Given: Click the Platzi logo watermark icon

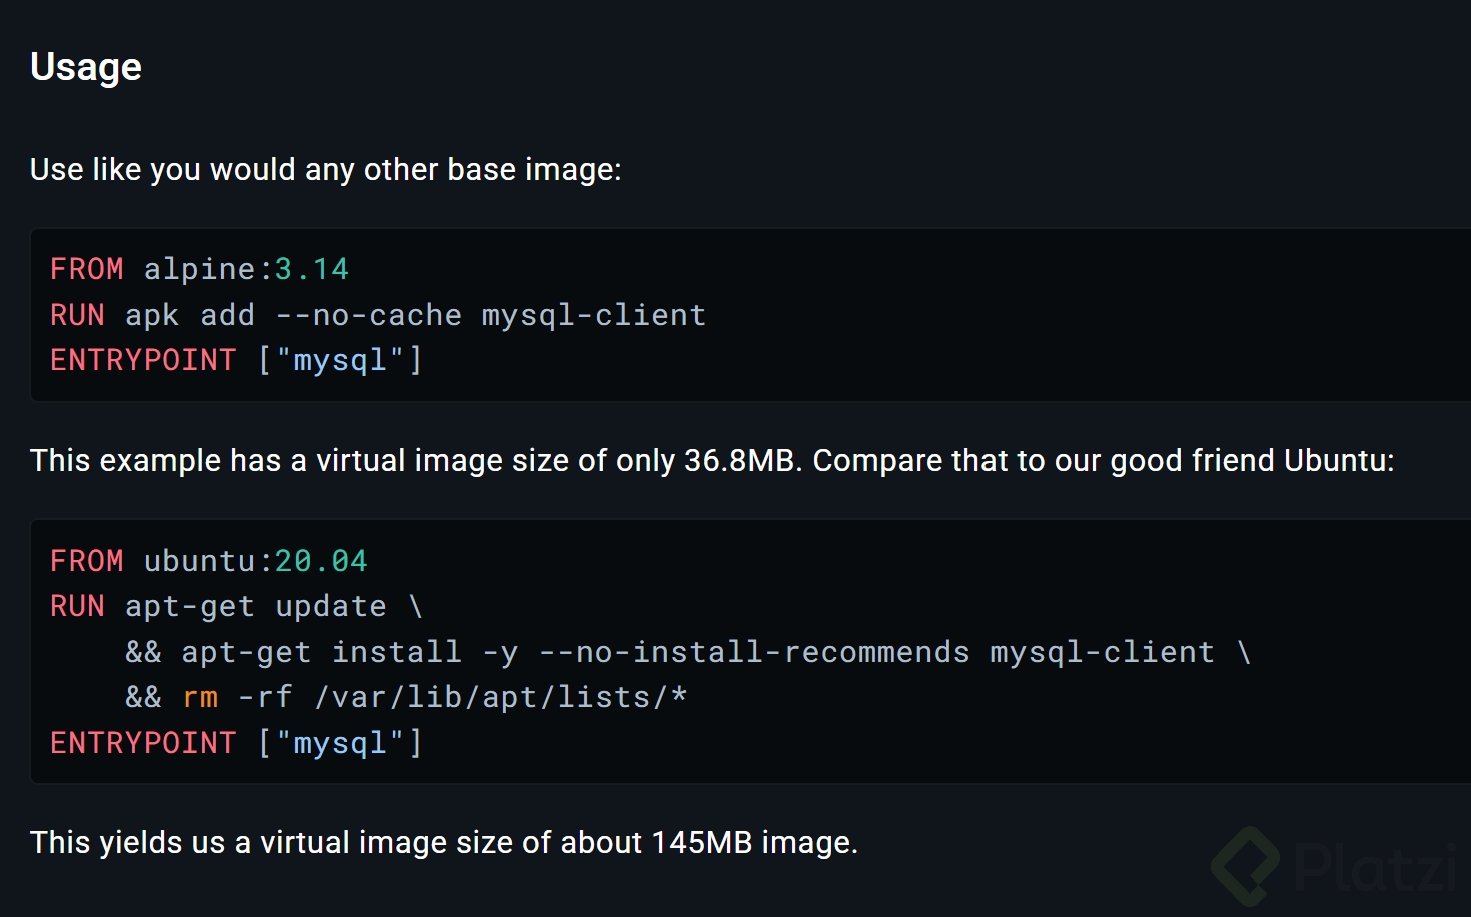Looking at the screenshot, I should (1246, 865).
